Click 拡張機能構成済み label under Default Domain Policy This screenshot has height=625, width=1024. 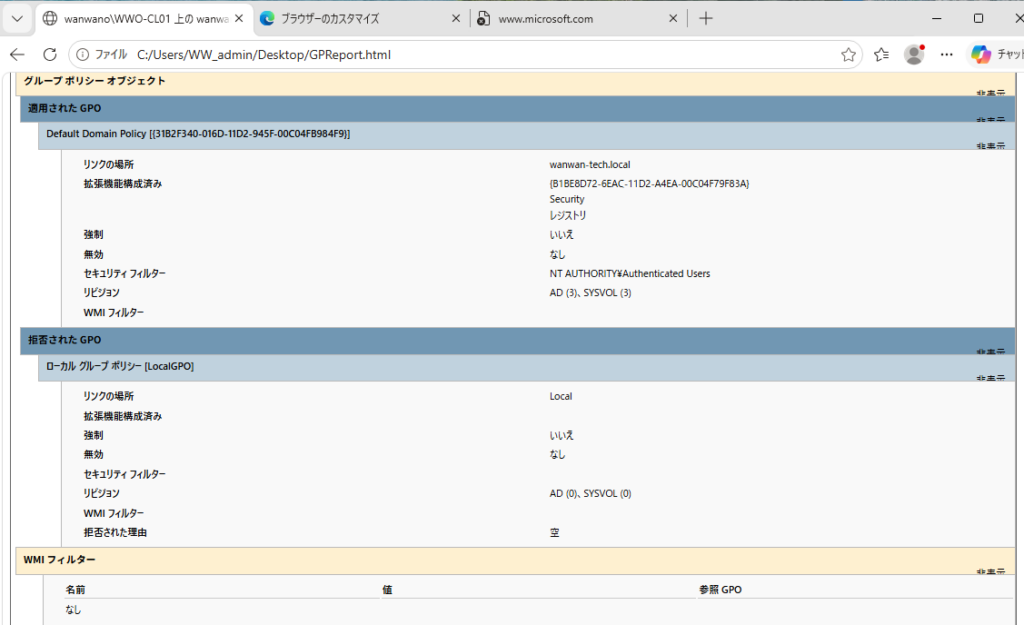[x=122, y=184]
